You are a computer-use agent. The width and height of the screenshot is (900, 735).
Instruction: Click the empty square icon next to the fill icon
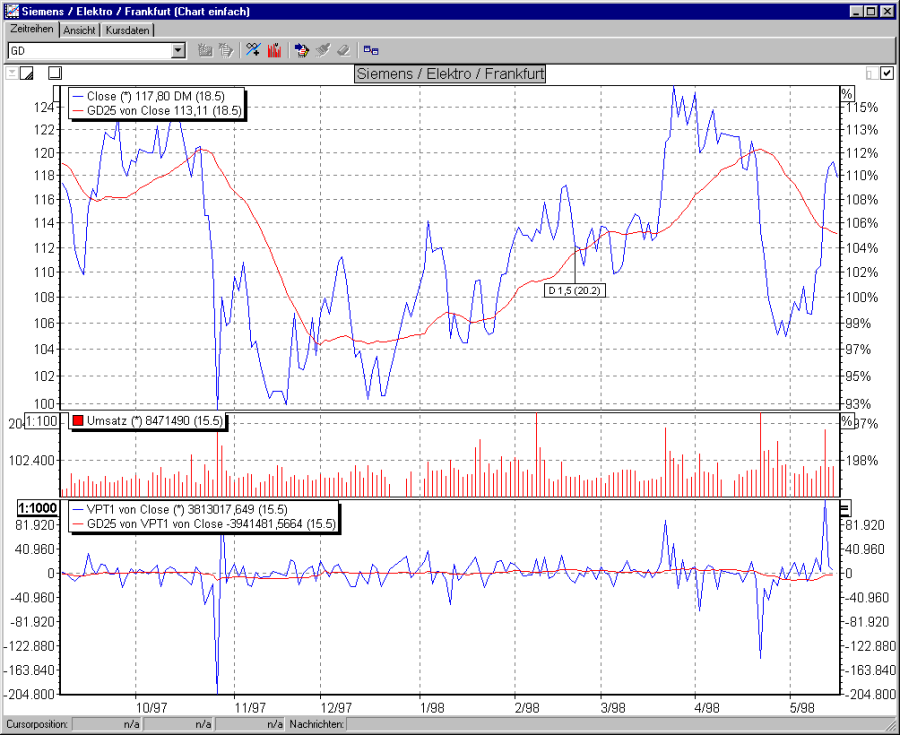[55, 73]
